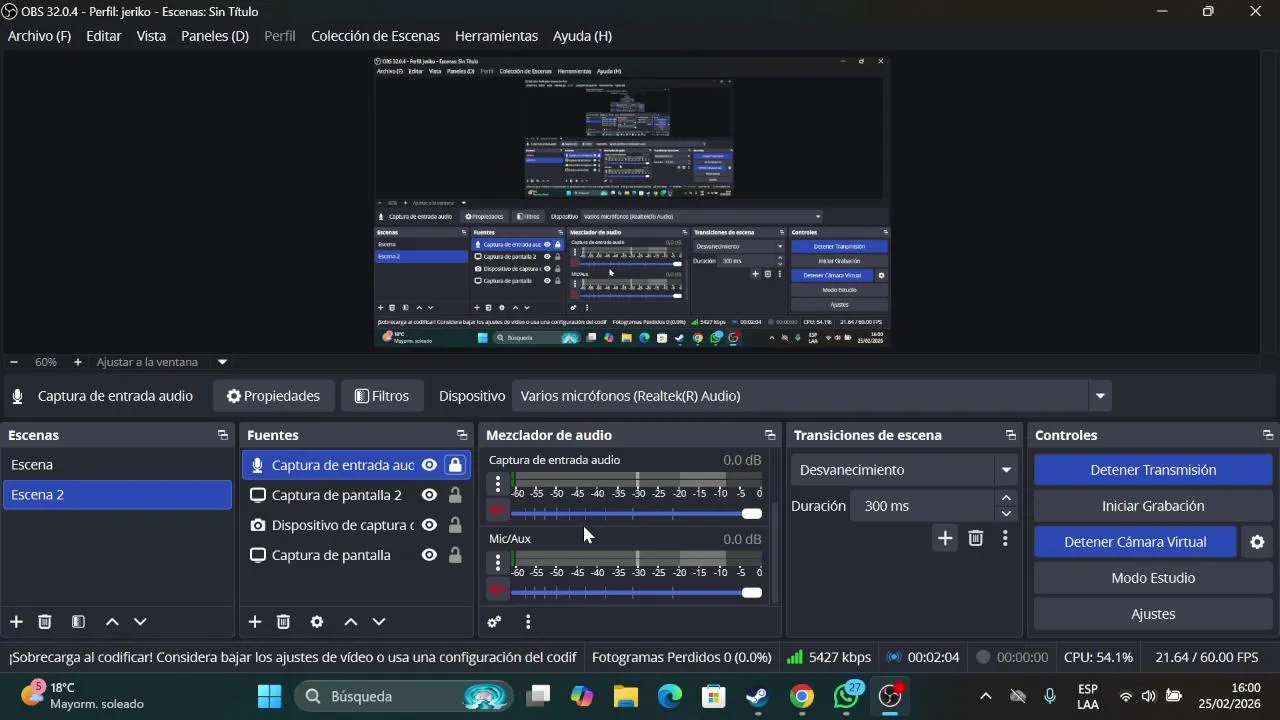Move source down arrow in Fuentes

coord(379,622)
